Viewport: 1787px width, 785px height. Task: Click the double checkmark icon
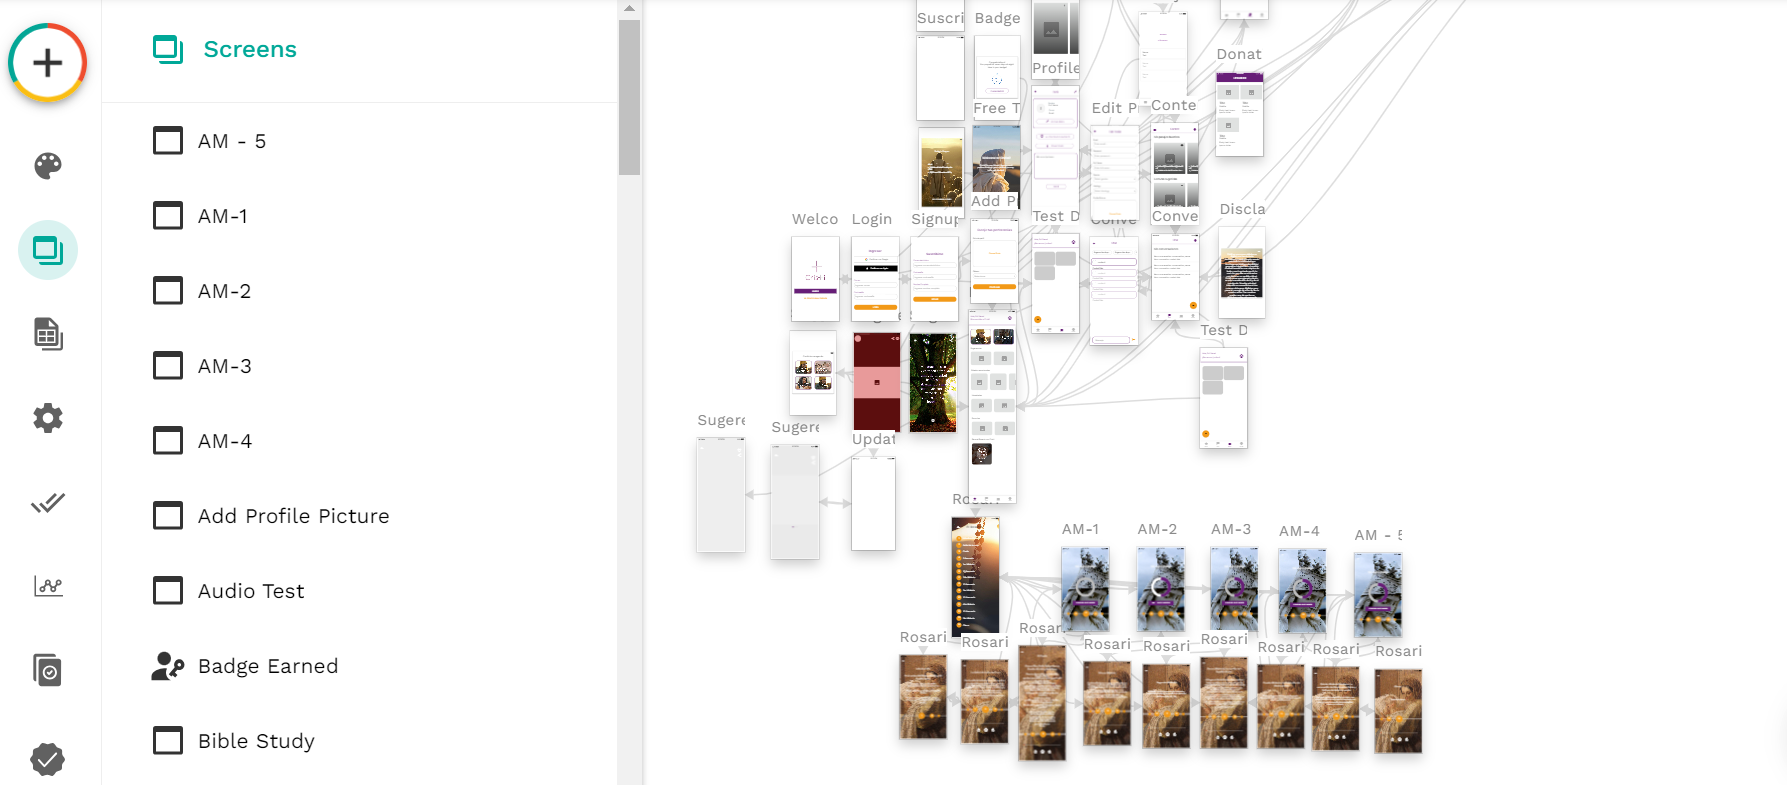click(x=47, y=502)
